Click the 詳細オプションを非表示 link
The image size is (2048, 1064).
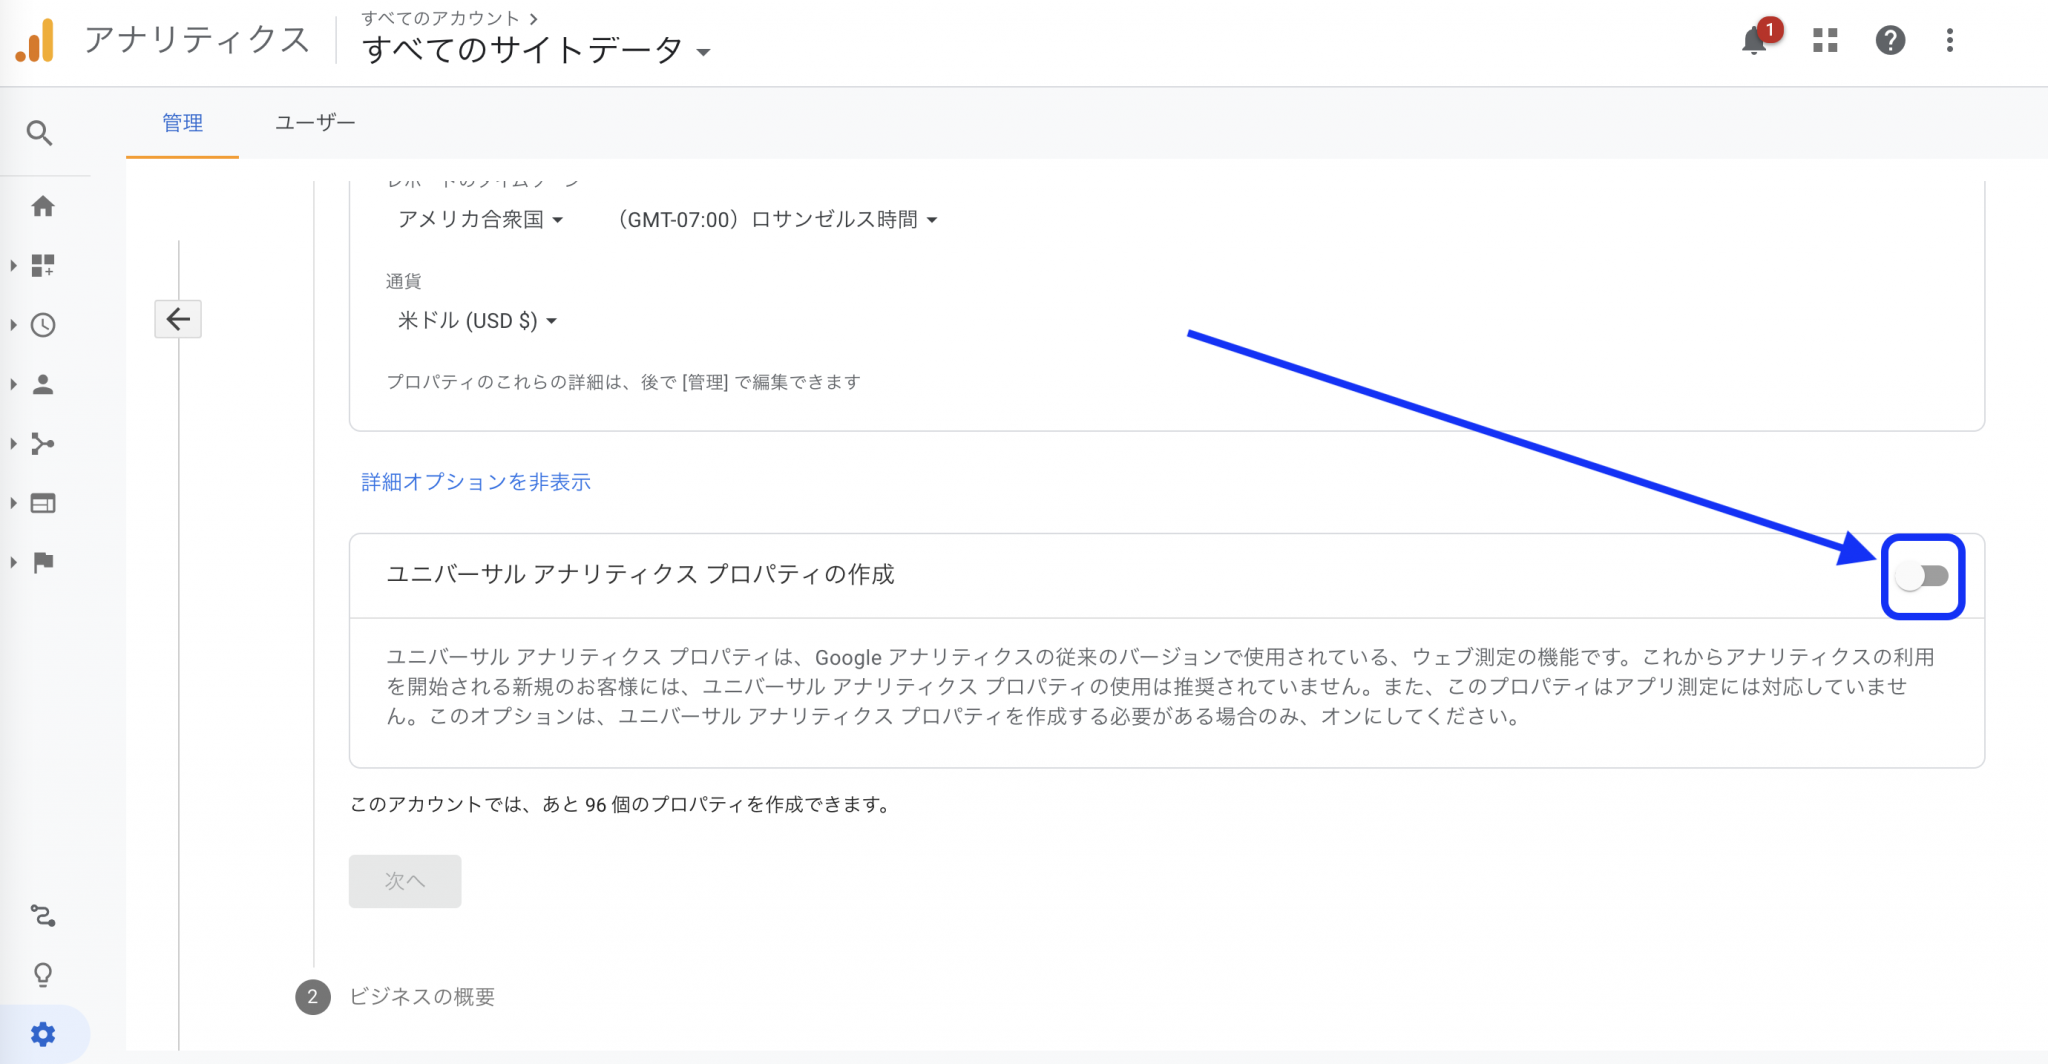pos(476,482)
